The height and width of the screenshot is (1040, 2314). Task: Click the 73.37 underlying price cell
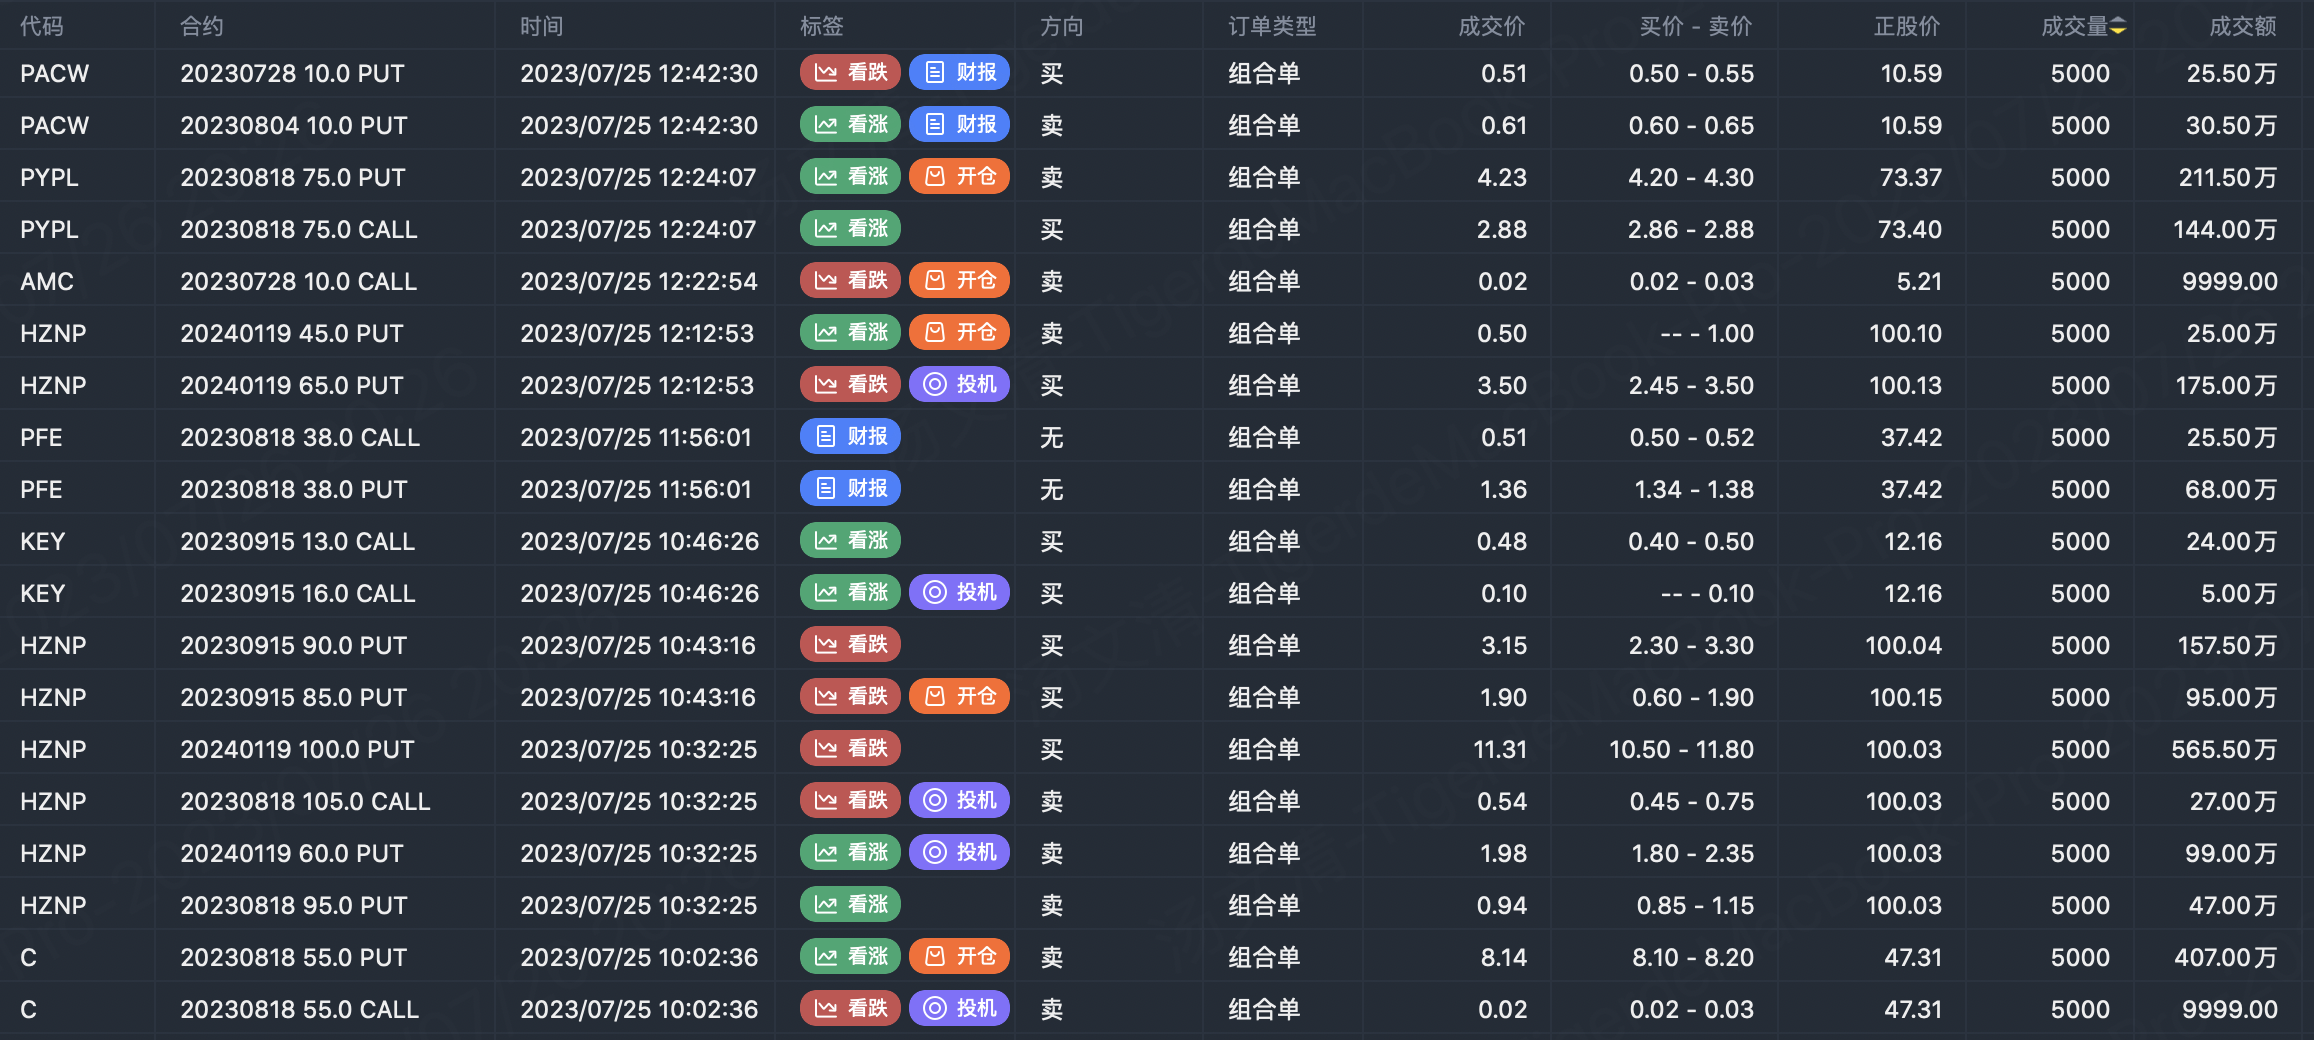(x=1911, y=177)
